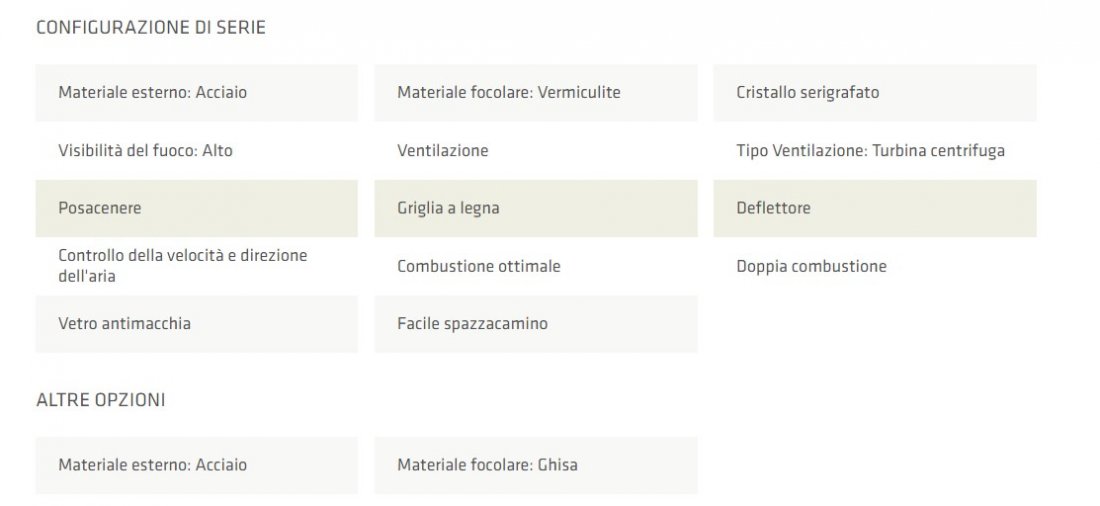Click the Vetro antimacchia cell
Screen dimensions: 1100x506
(x=196, y=324)
